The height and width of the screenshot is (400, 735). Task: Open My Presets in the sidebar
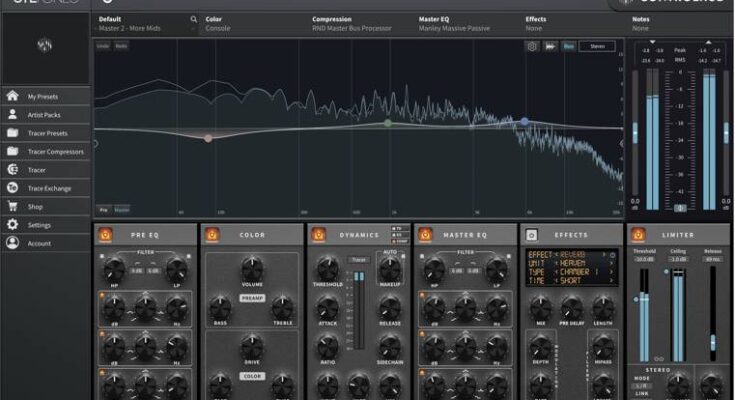click(x=42, y=96)
